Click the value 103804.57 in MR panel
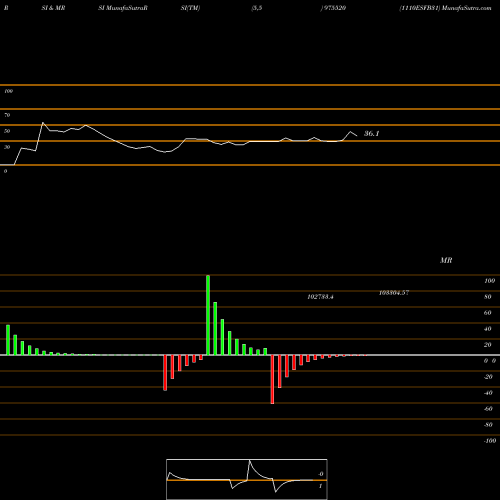 [x=394, y=293]
